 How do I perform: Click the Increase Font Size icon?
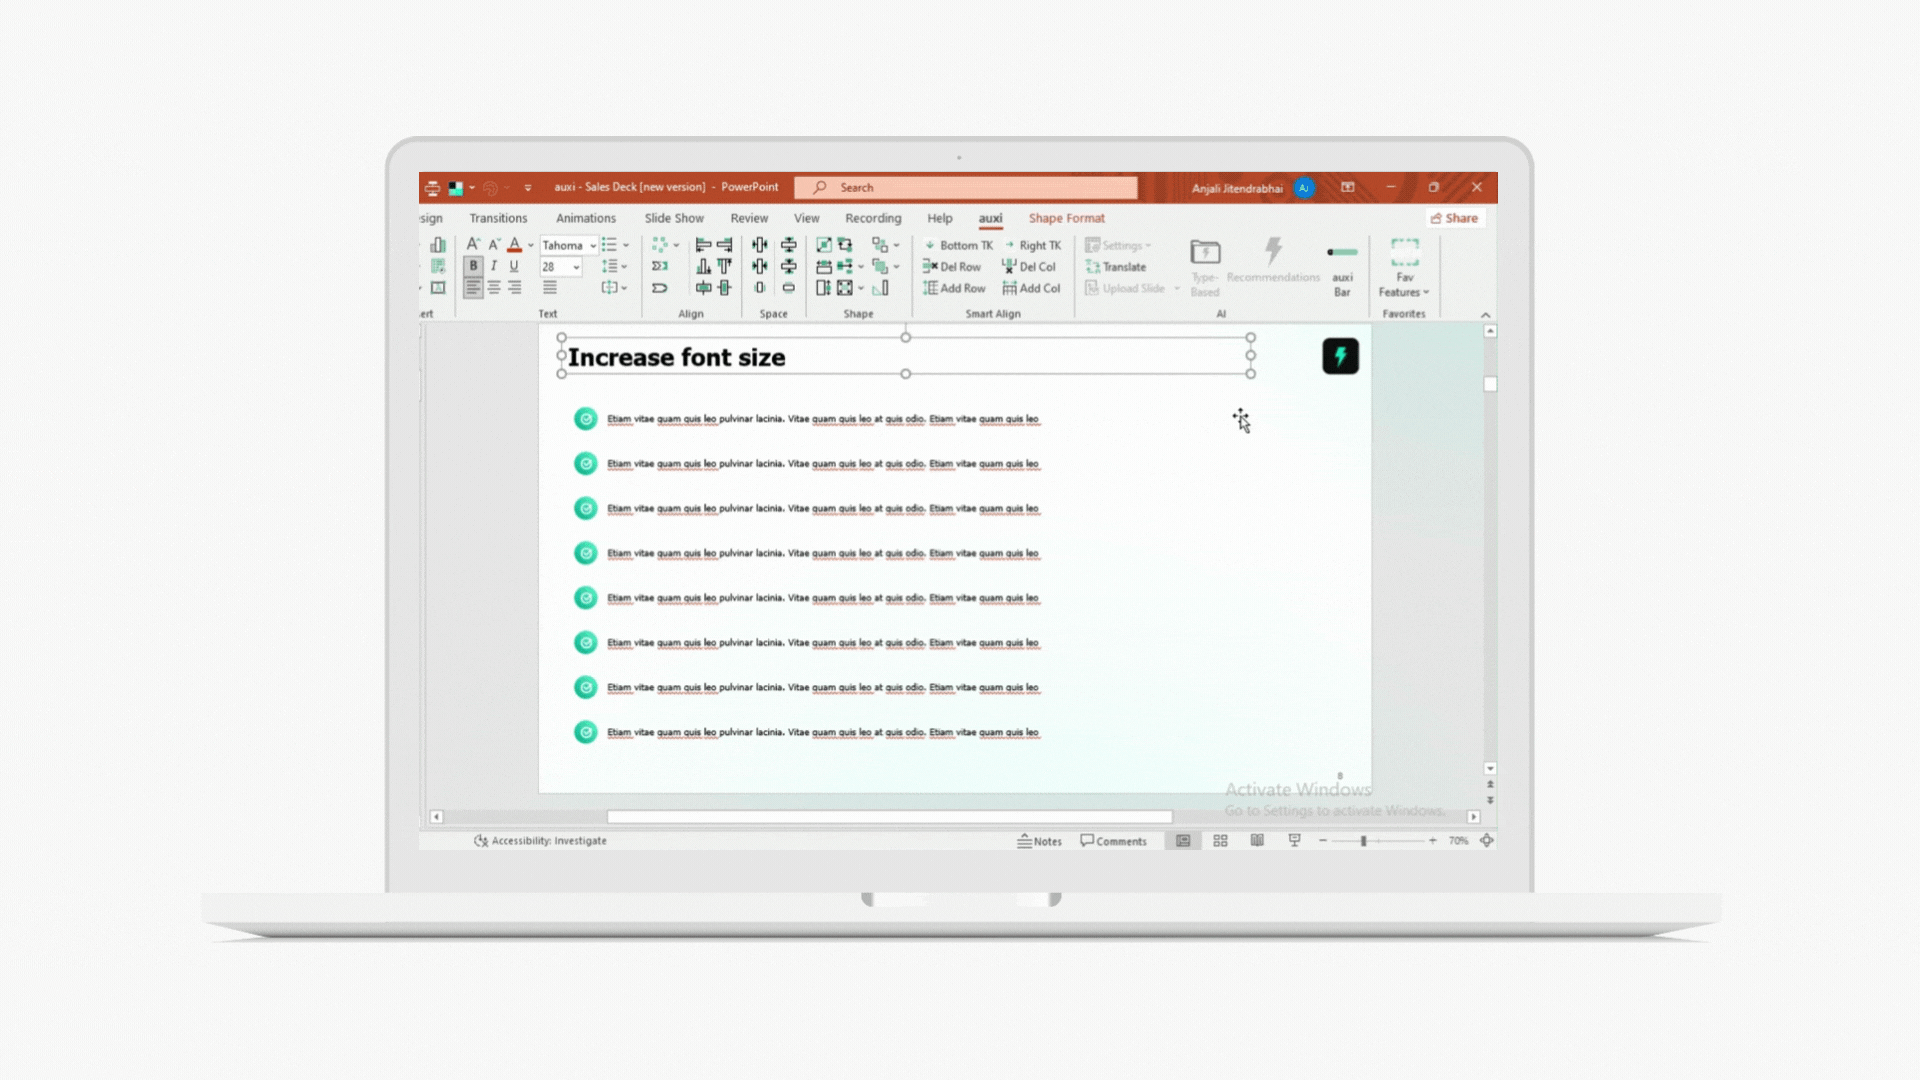click(x=473, y=245)
